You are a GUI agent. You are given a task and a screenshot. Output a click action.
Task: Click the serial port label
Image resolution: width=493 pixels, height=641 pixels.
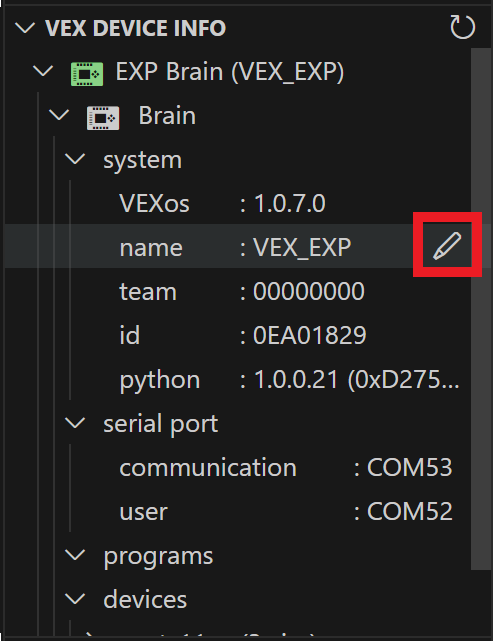coord(161,424)
